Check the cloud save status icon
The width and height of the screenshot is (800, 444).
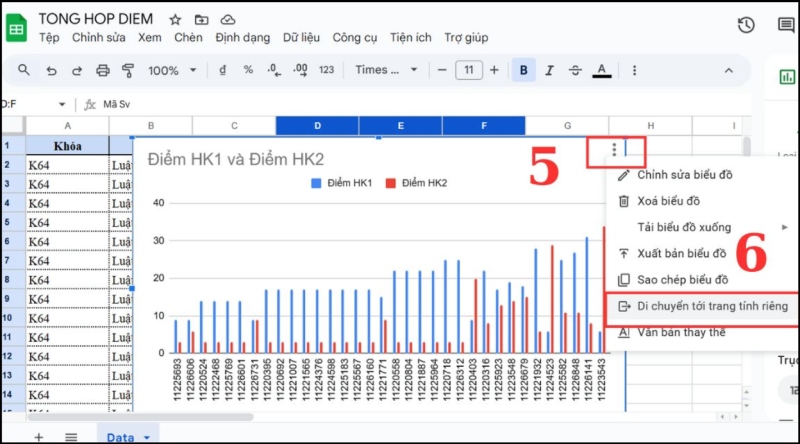tap(228, 20)
